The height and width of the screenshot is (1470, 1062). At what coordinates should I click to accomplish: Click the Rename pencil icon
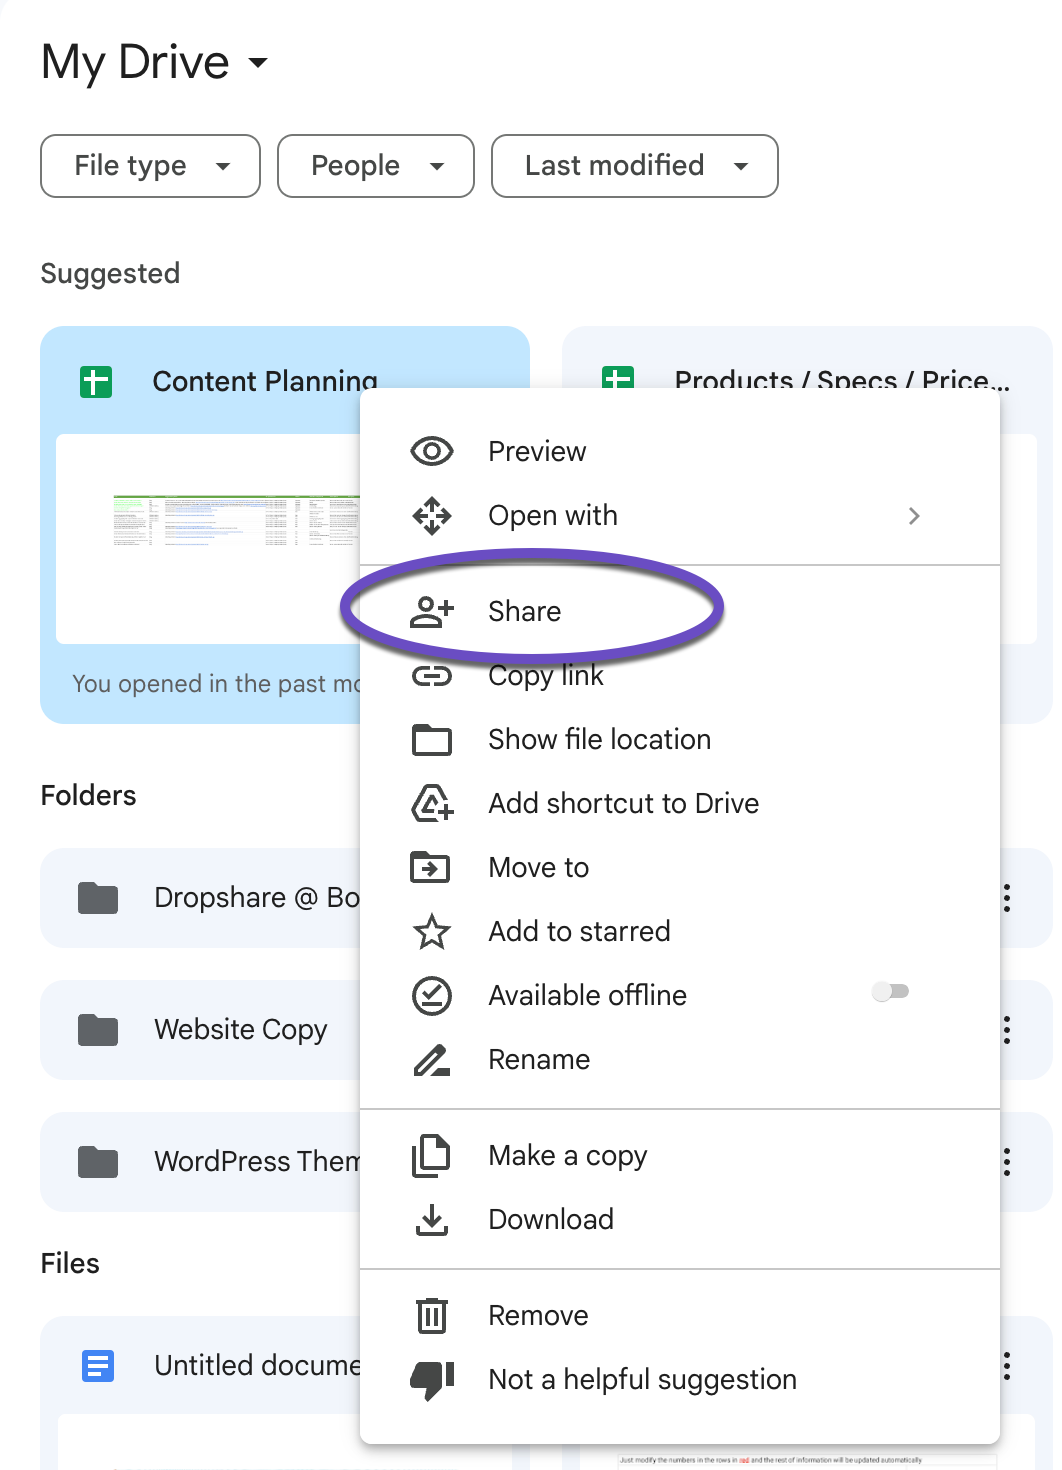coord(430,1059)
